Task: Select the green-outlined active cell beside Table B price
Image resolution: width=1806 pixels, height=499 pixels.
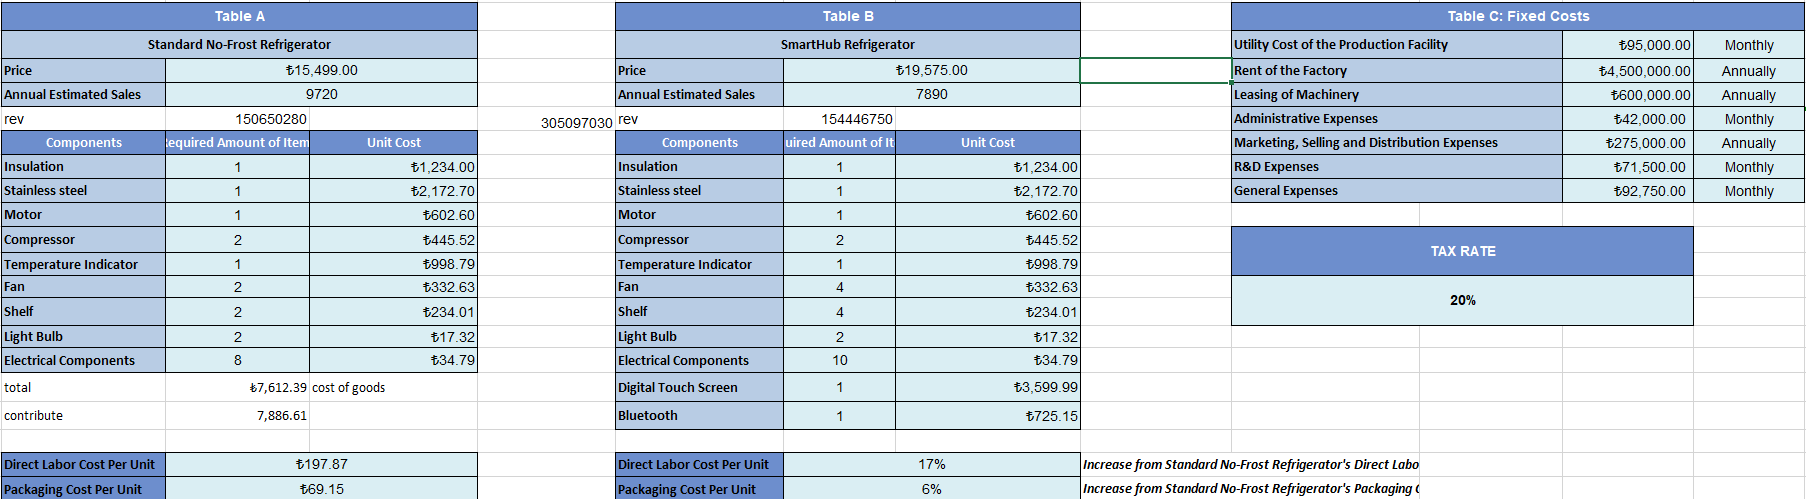Action: tap(1155, 70)
